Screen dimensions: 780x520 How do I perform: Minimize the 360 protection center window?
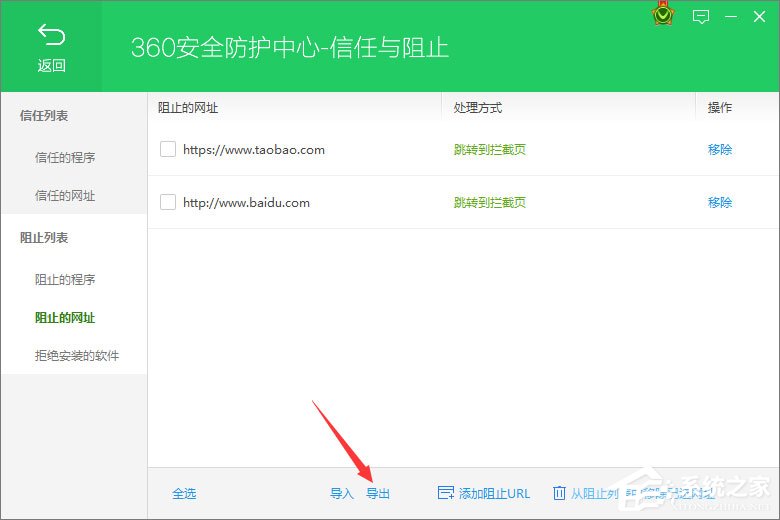pos(732,17)
